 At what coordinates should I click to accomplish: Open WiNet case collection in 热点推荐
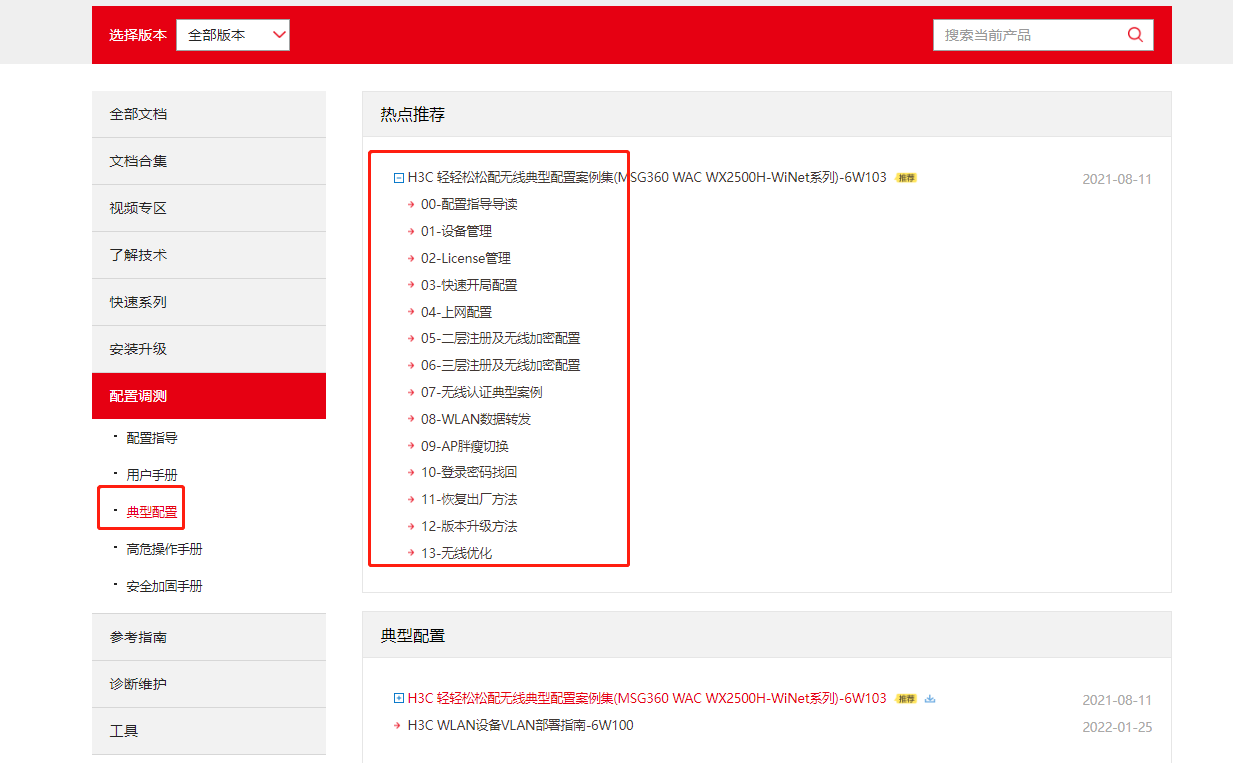pyautogui.click(x=647, y=178)
